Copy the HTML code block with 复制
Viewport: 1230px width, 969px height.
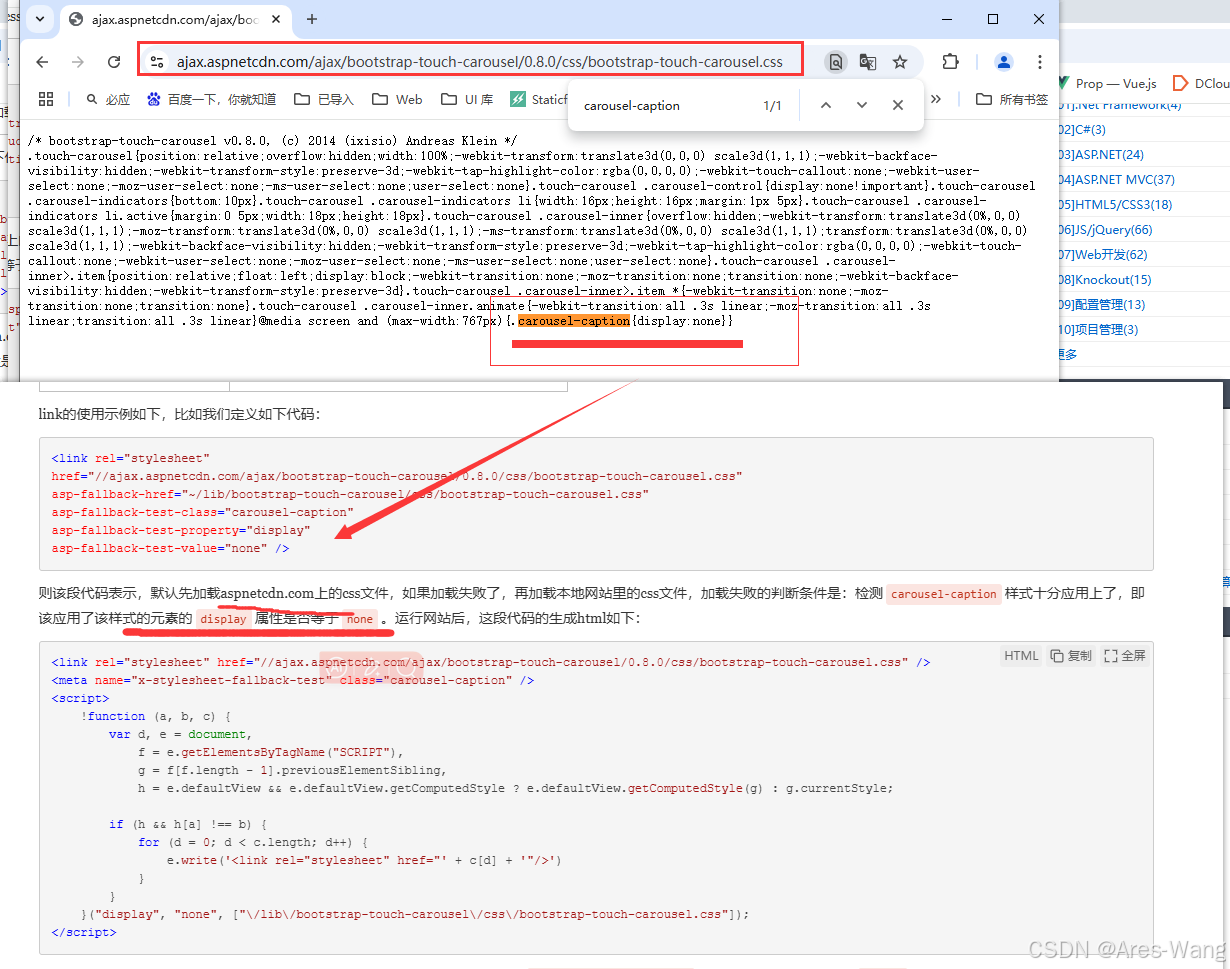click(x=1070, y=656)
